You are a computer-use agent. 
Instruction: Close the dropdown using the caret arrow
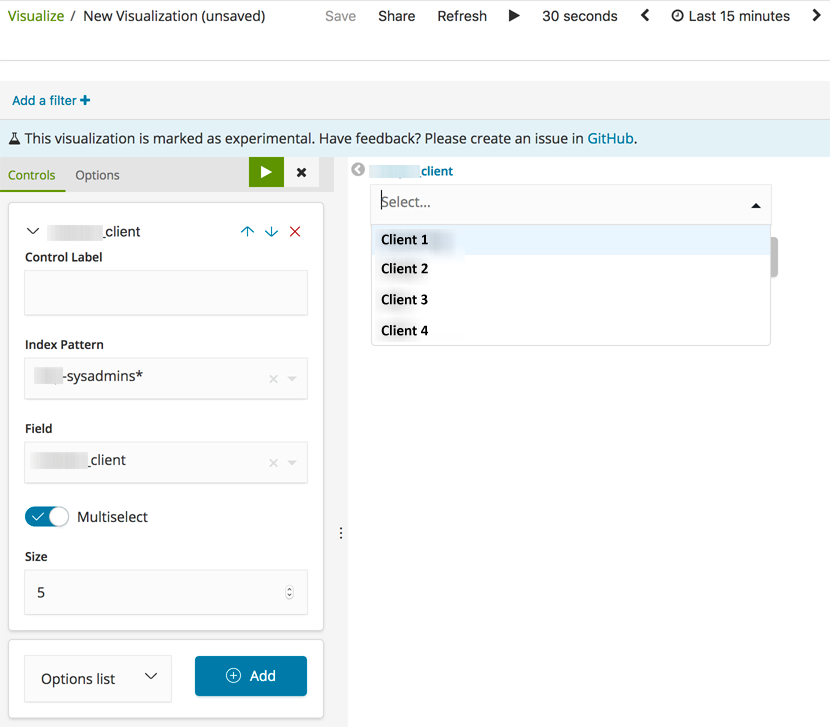(x=756, y=205)
